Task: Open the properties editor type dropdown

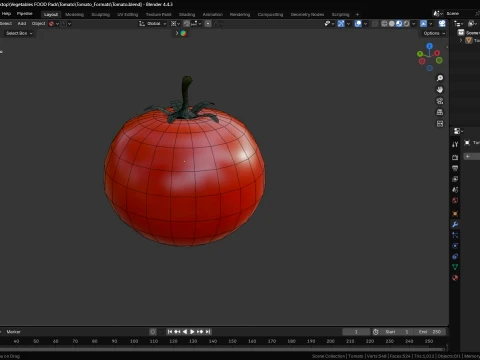Action: click(459, 131)
